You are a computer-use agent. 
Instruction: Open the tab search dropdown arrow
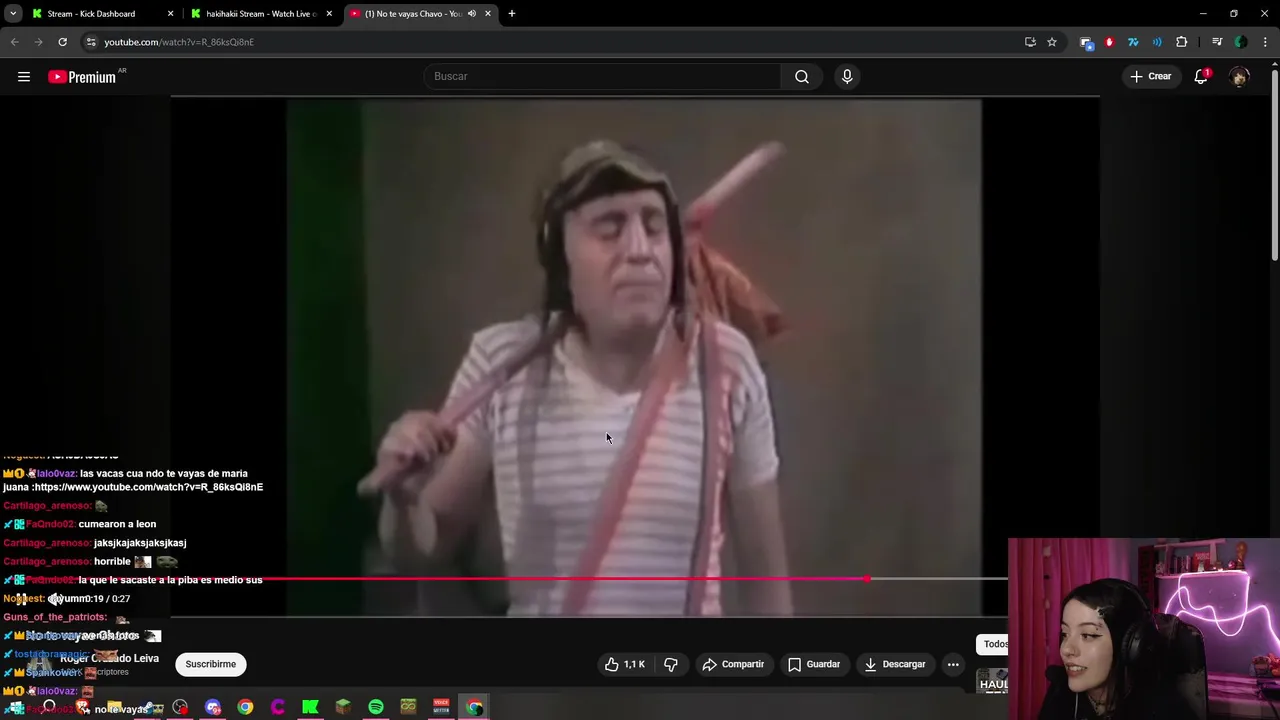click(x=13, y=14)
